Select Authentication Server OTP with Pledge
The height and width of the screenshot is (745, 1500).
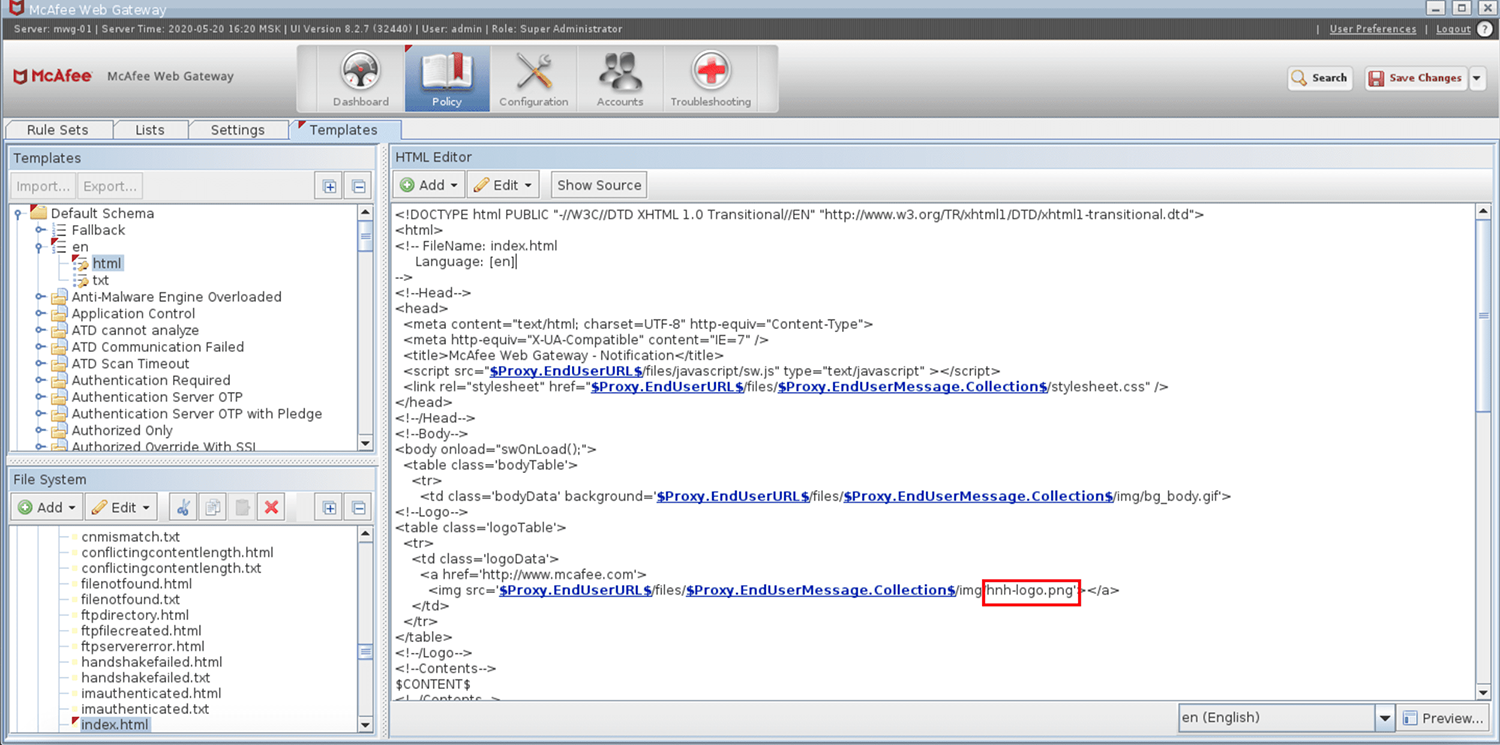[197, 414]
